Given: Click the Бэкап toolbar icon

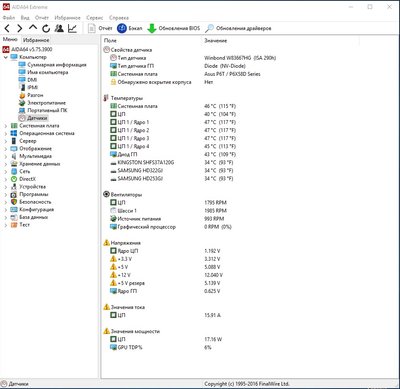Looking at the screenshot, I should (x=130, y=28).
